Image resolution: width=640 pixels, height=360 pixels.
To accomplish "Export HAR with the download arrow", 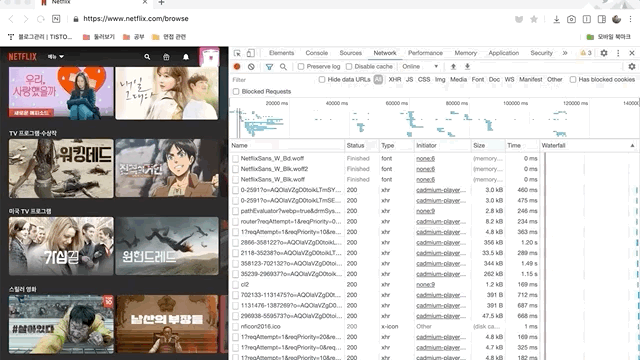I will click(467, 67).
